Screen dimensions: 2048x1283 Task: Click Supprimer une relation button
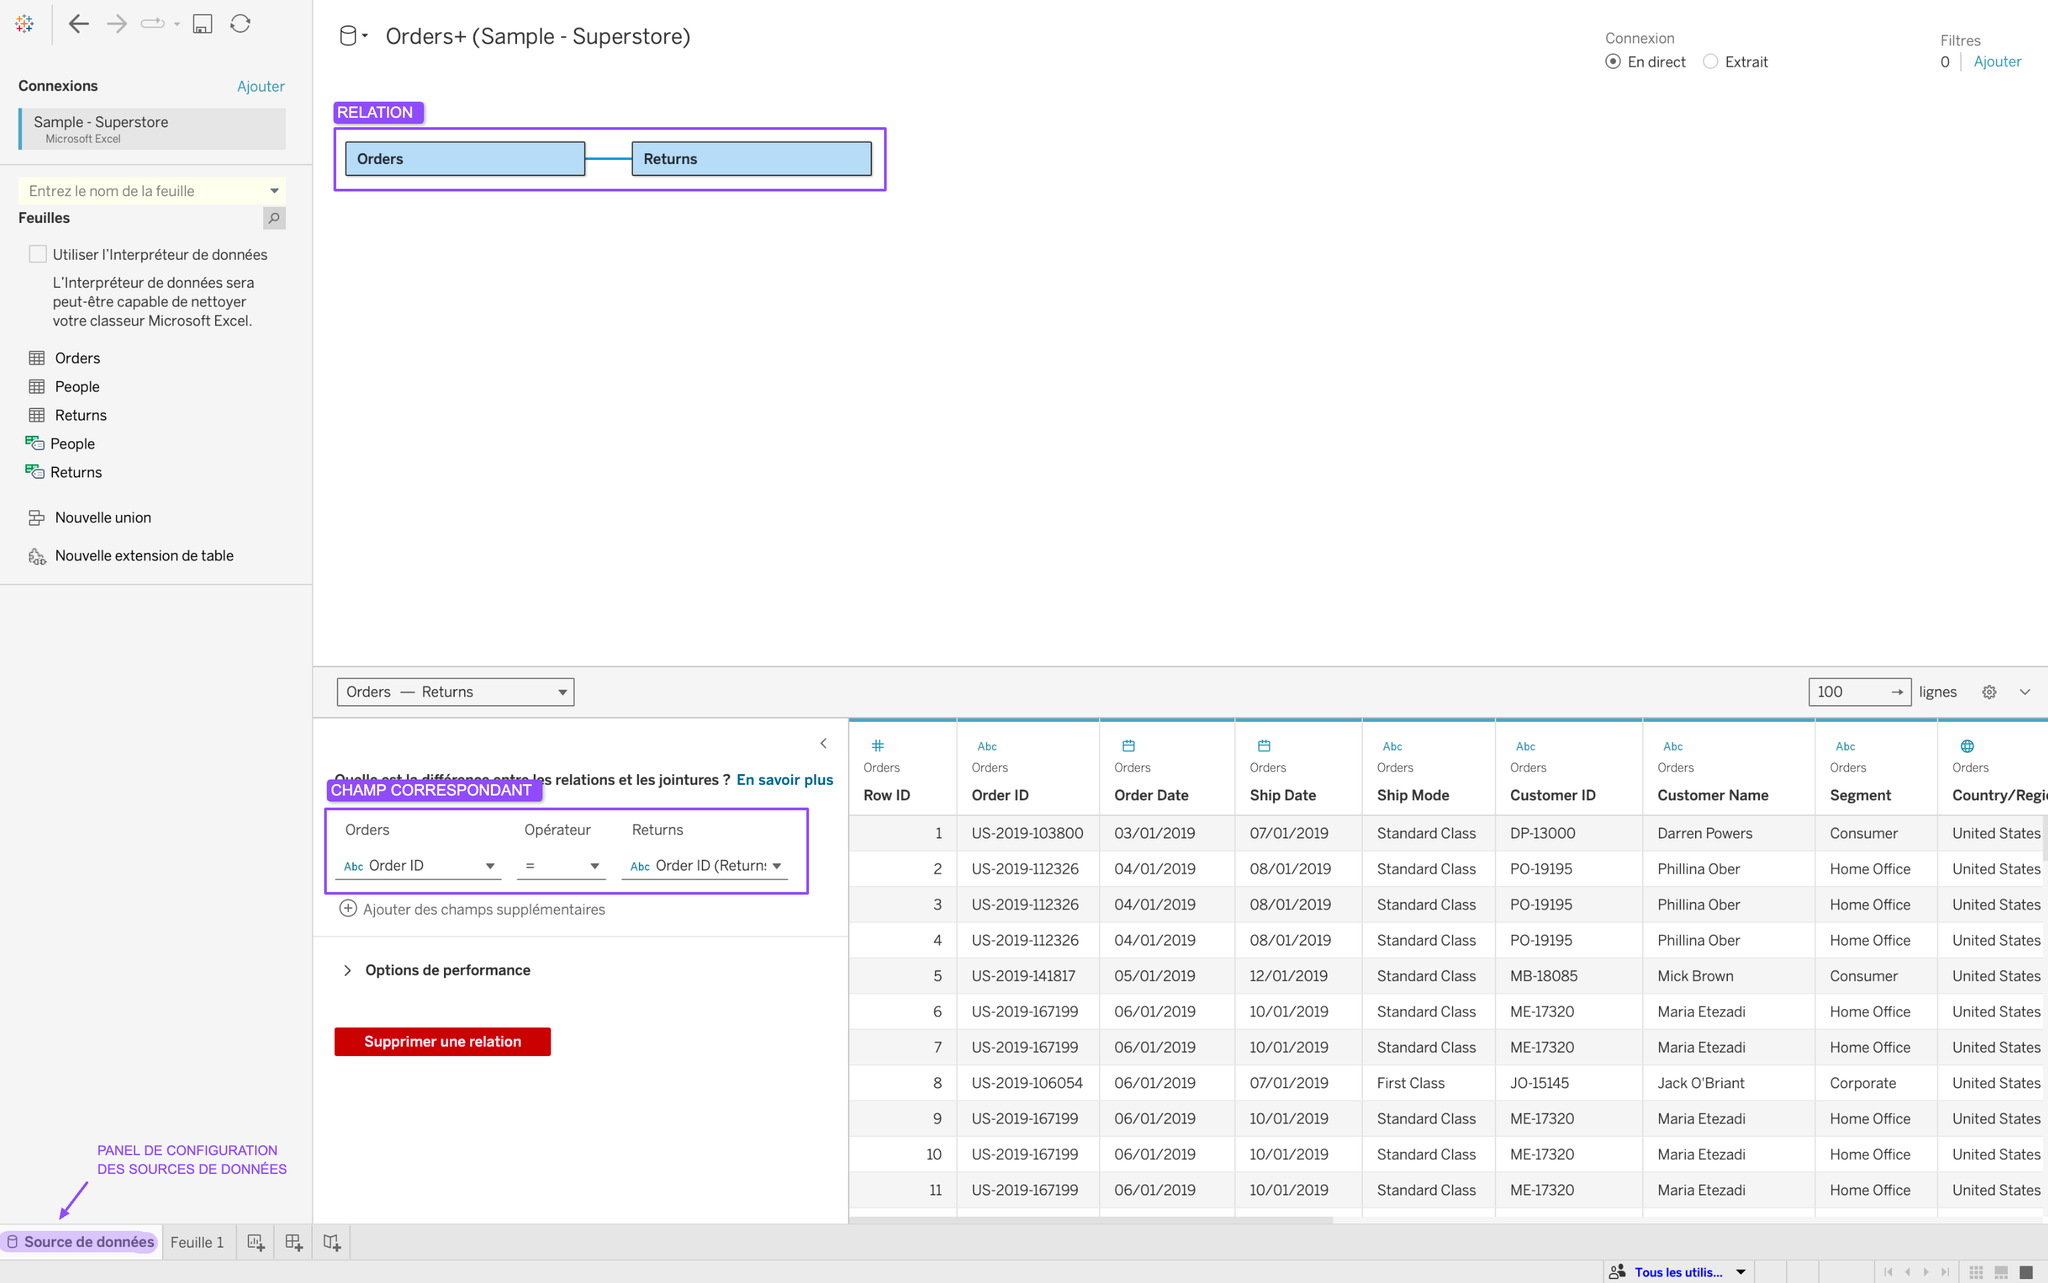coord(443,1042)
